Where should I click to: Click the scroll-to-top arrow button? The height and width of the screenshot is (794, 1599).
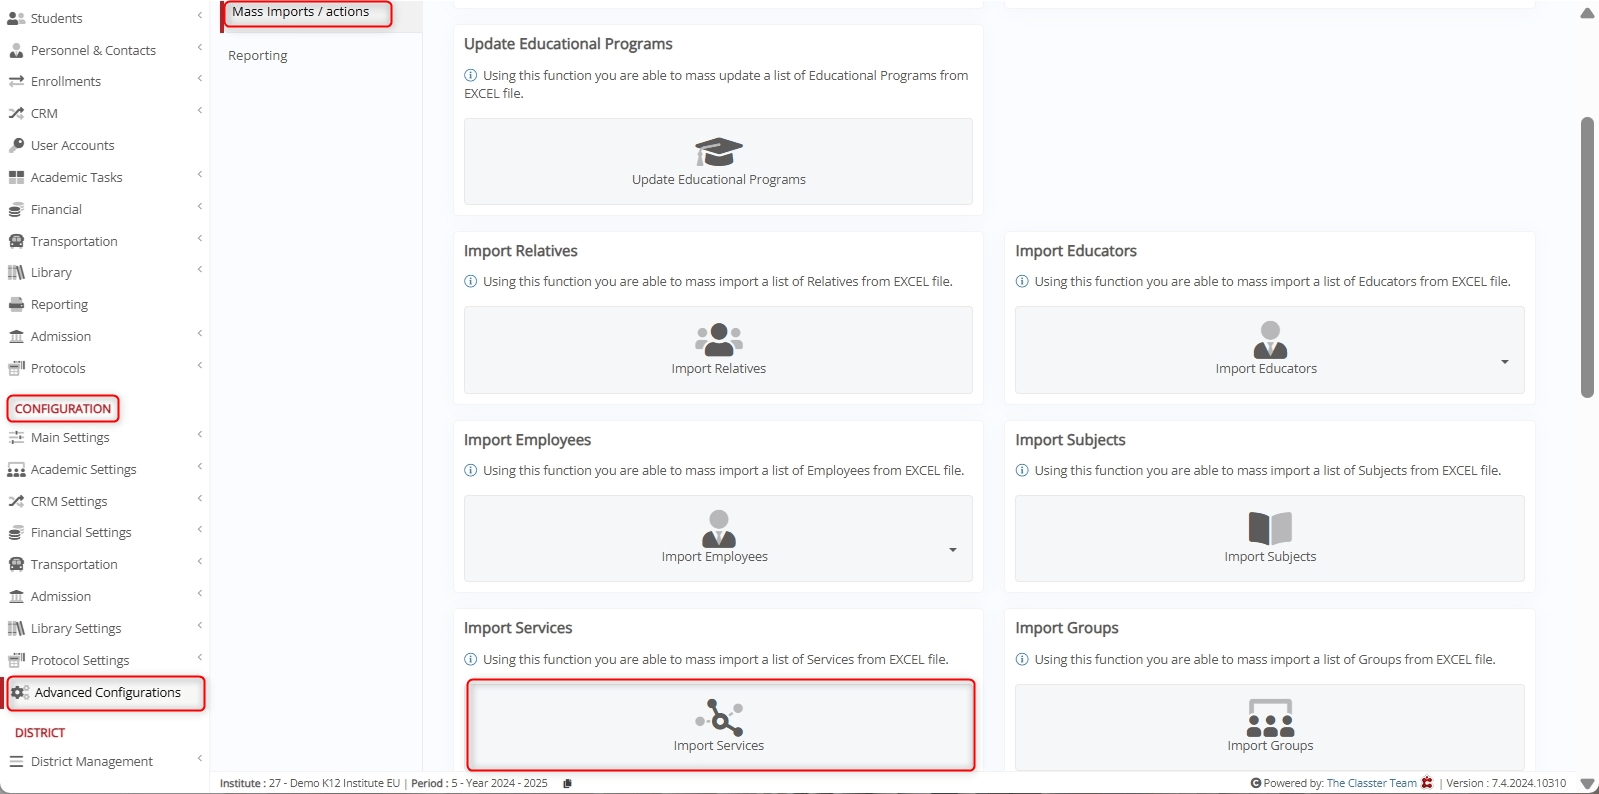click(x=1587, y=13)
